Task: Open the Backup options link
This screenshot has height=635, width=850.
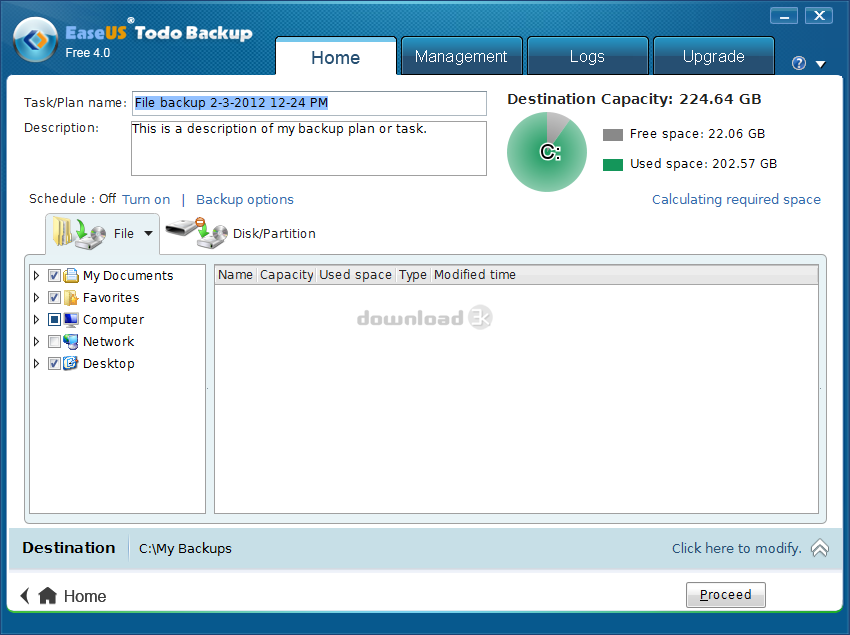Action: point(245,200)
